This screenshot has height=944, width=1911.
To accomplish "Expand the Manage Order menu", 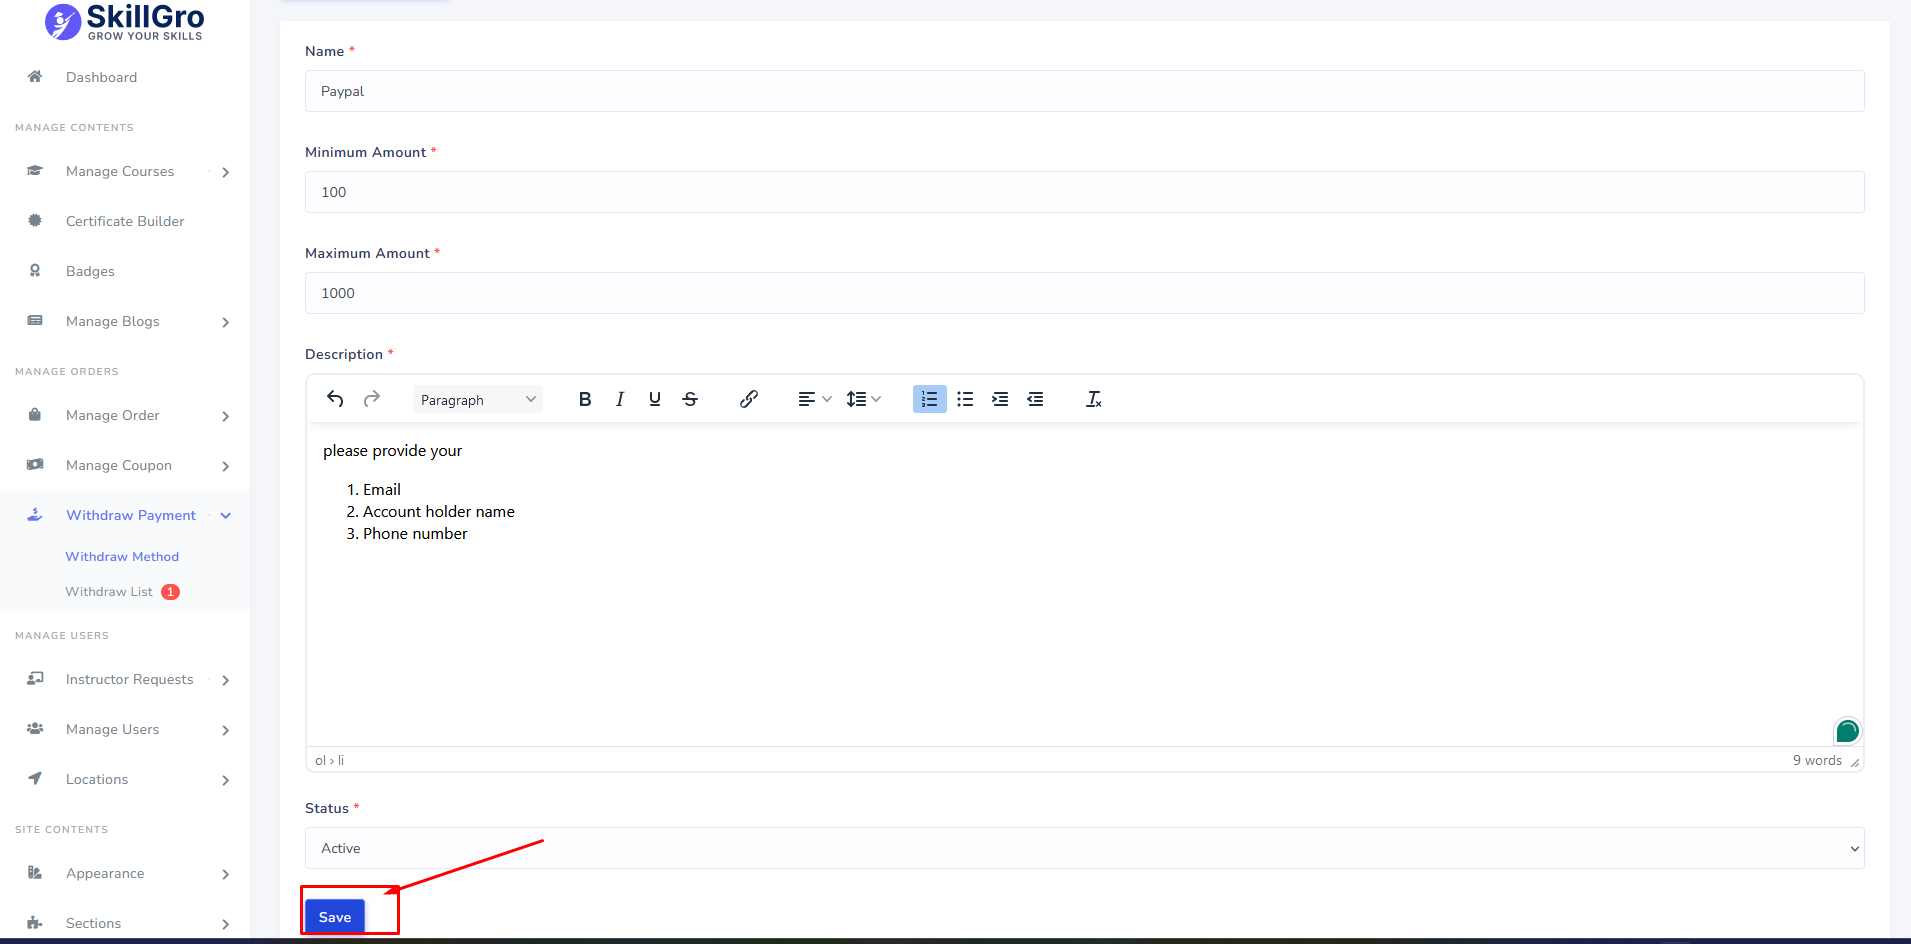I will tap(125, 415).
